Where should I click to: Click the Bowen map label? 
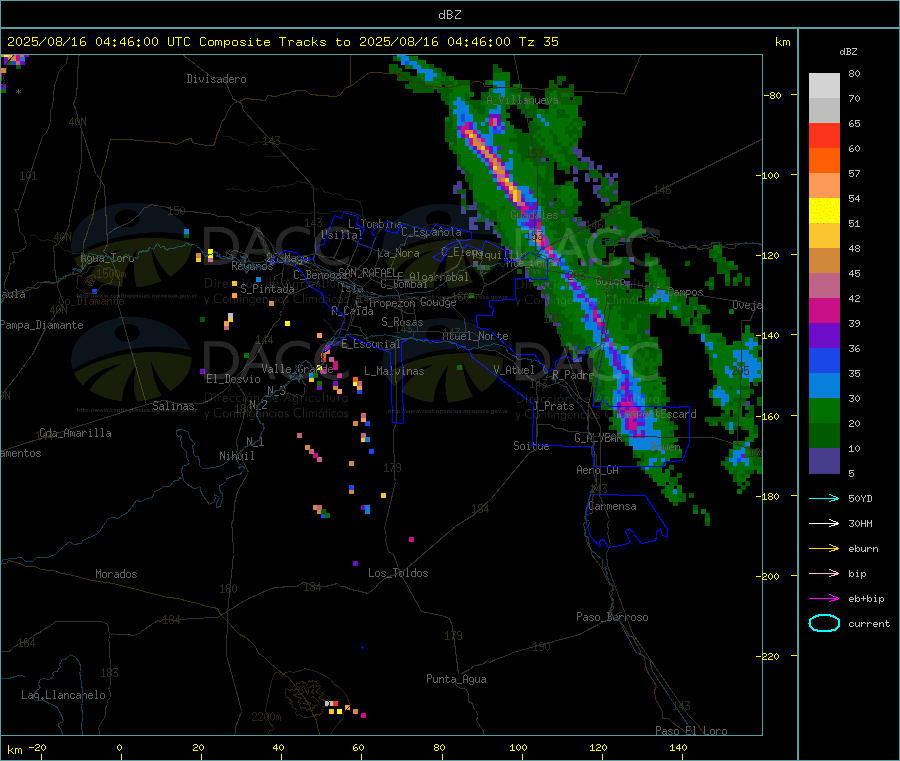[x=666, y=446]
